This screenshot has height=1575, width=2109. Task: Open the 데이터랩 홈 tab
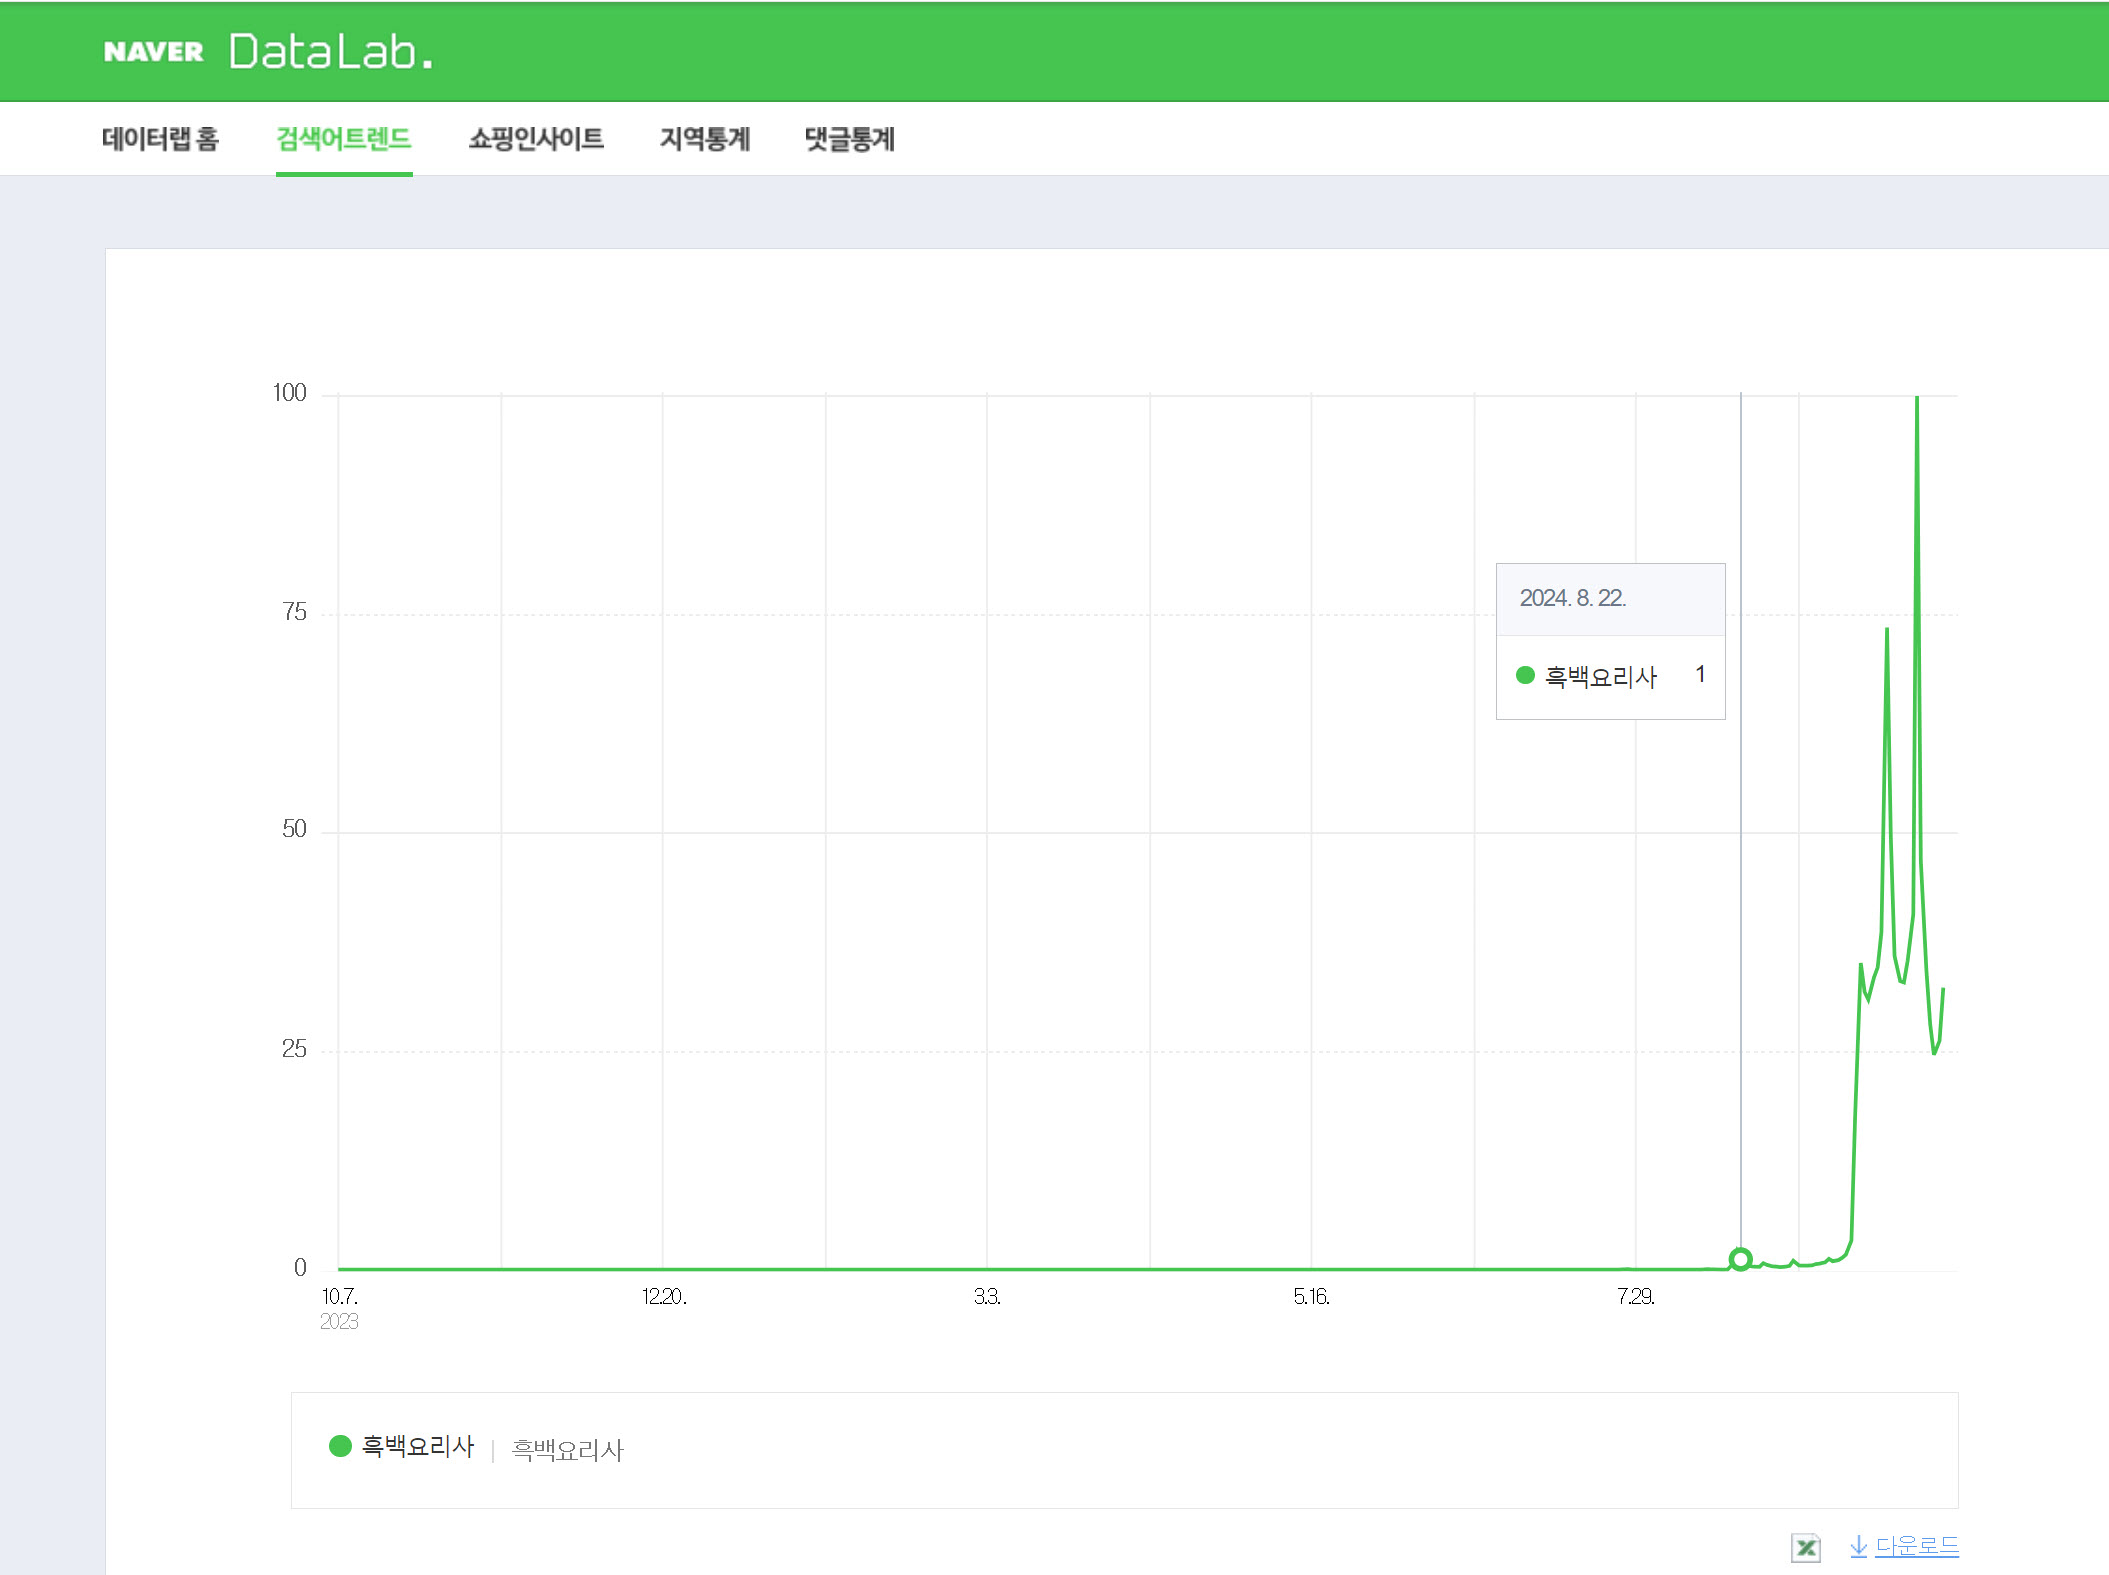[160, 139]
